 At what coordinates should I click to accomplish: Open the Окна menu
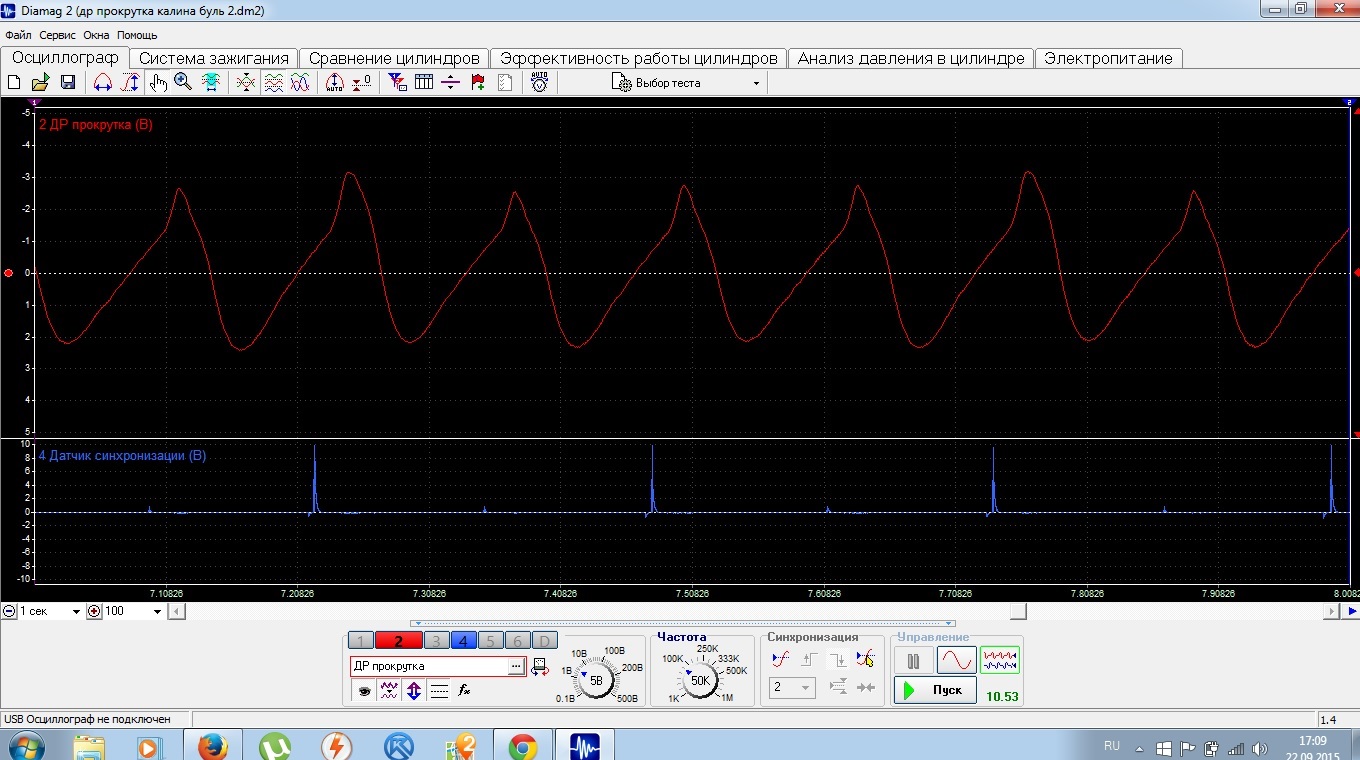96,35
